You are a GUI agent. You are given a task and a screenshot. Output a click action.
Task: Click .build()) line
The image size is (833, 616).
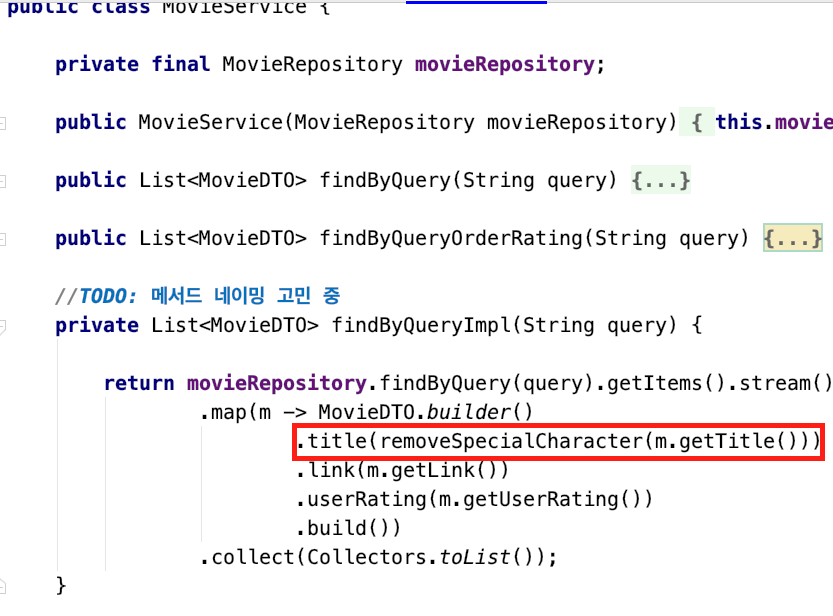tap(348, 528)
